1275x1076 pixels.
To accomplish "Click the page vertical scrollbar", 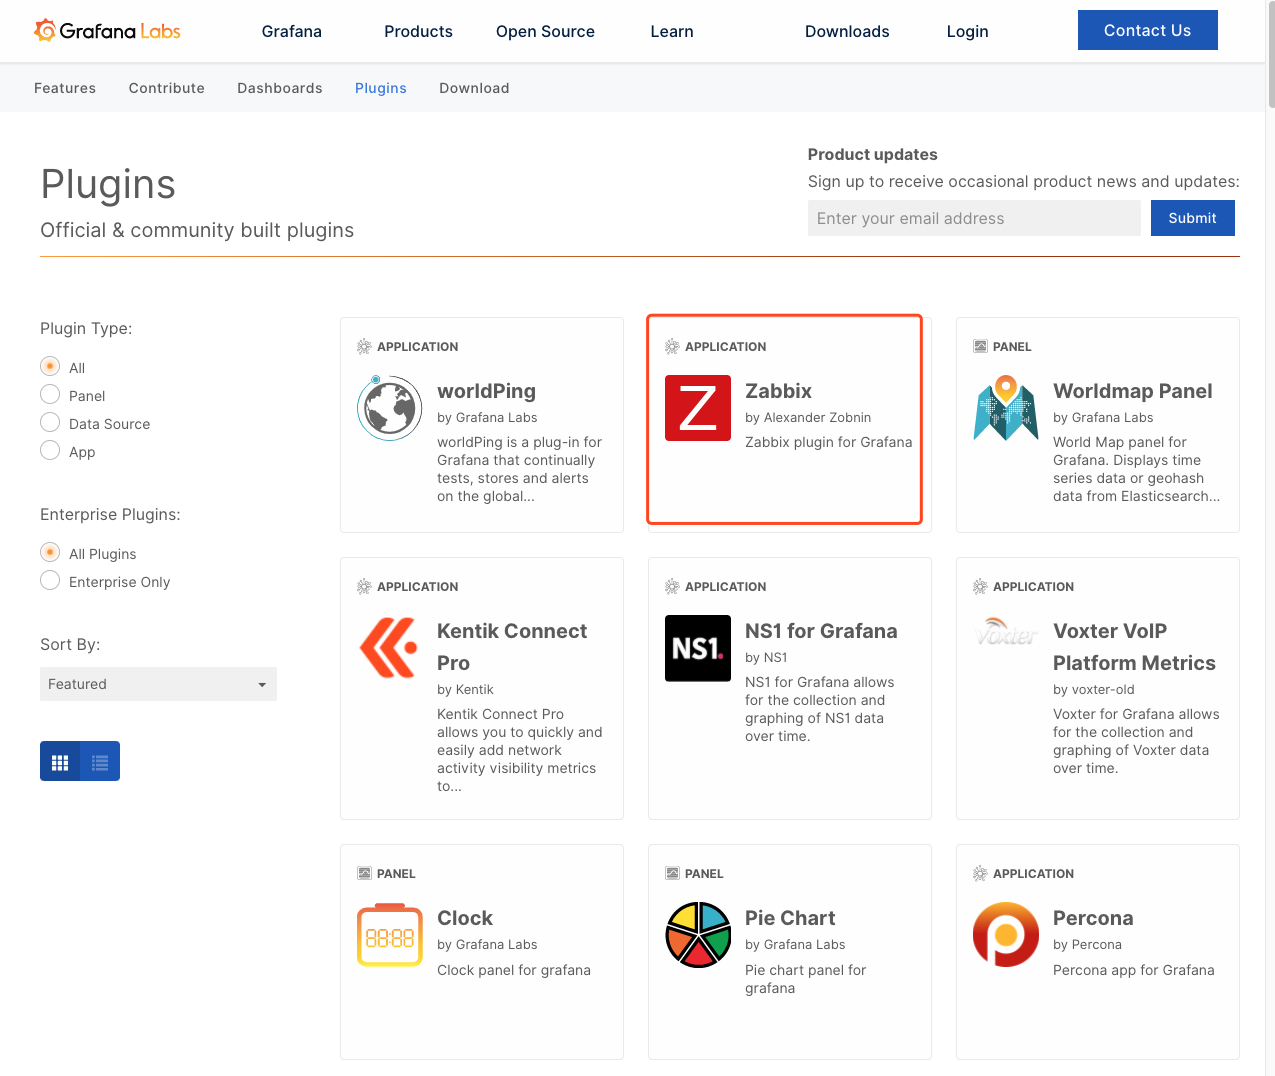I will click(x=1271, y=55).
